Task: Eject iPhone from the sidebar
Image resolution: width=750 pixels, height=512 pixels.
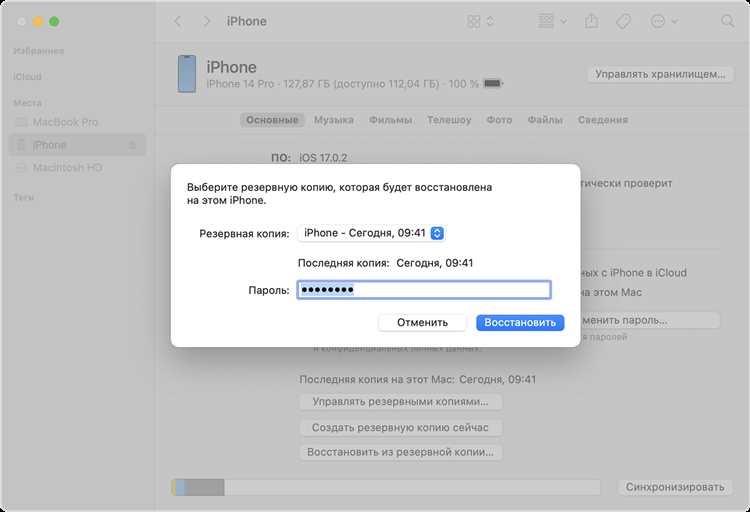Action: (132, 146)
